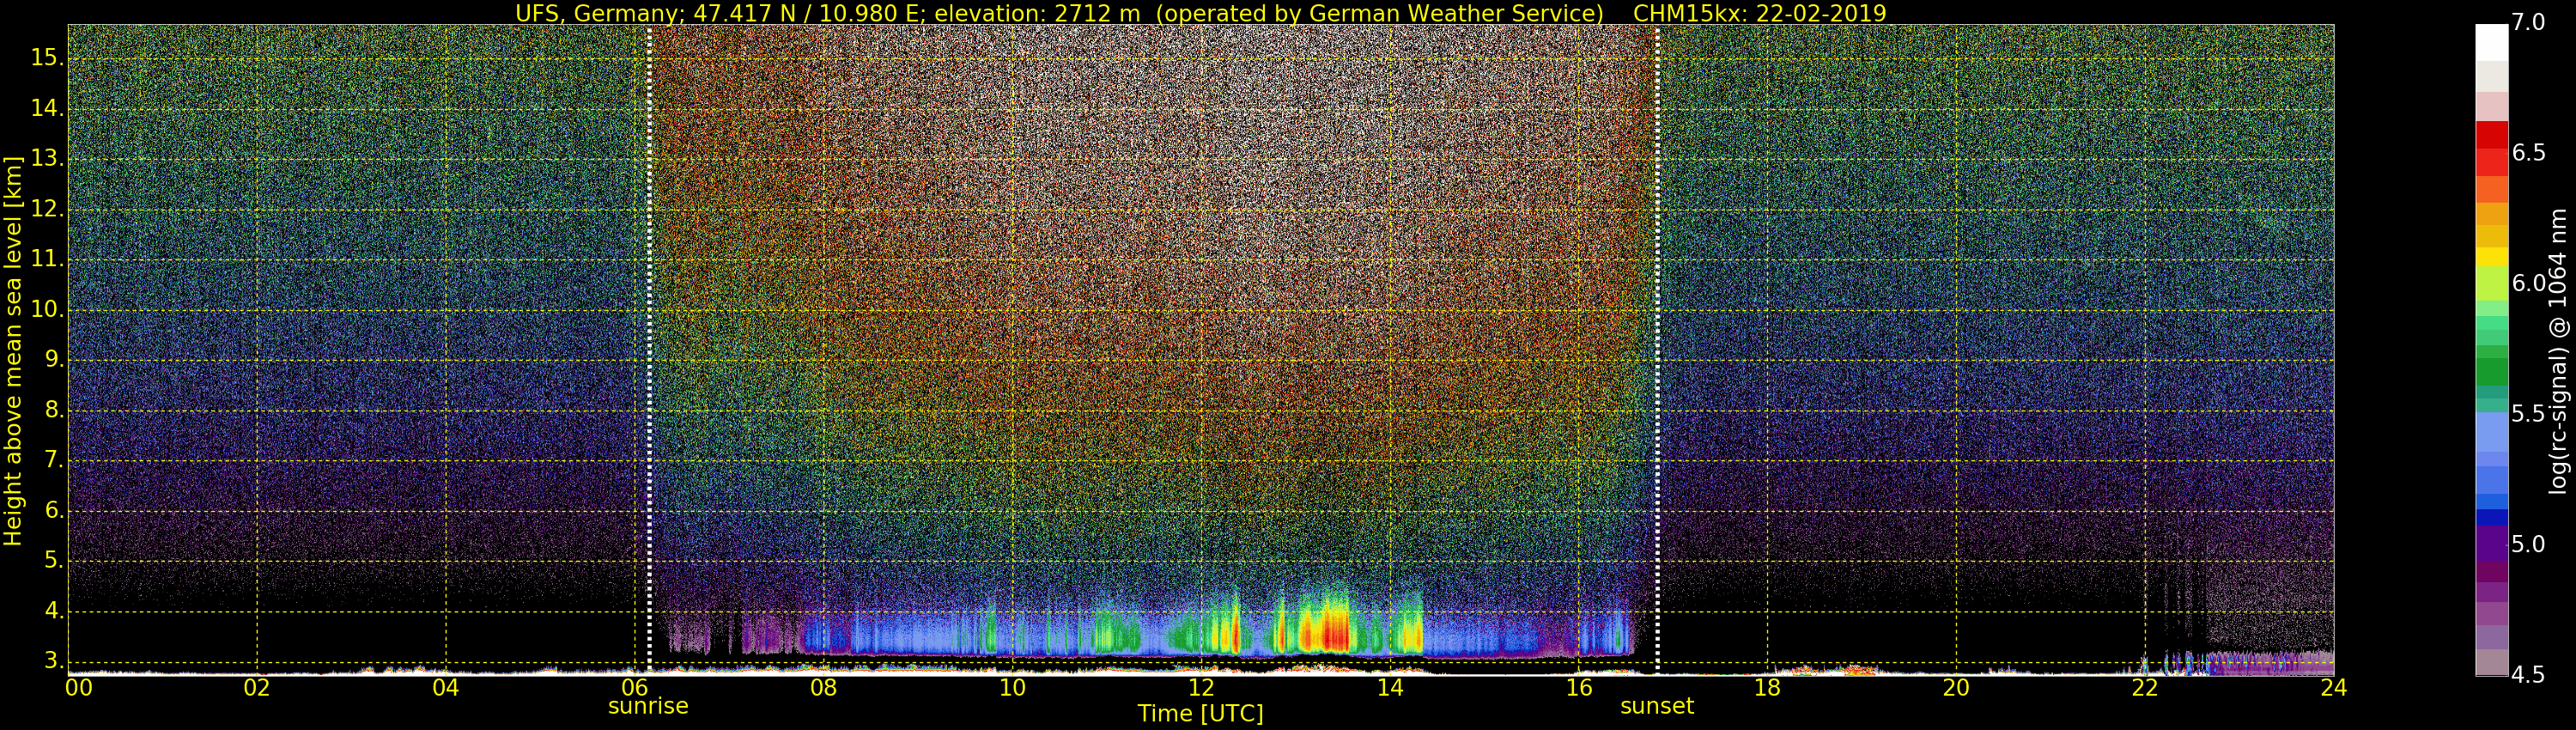Viewport: 2576px width, 730px height.
Task: Click height tick '10.' on the y-axis
Action: pos(48,310)
